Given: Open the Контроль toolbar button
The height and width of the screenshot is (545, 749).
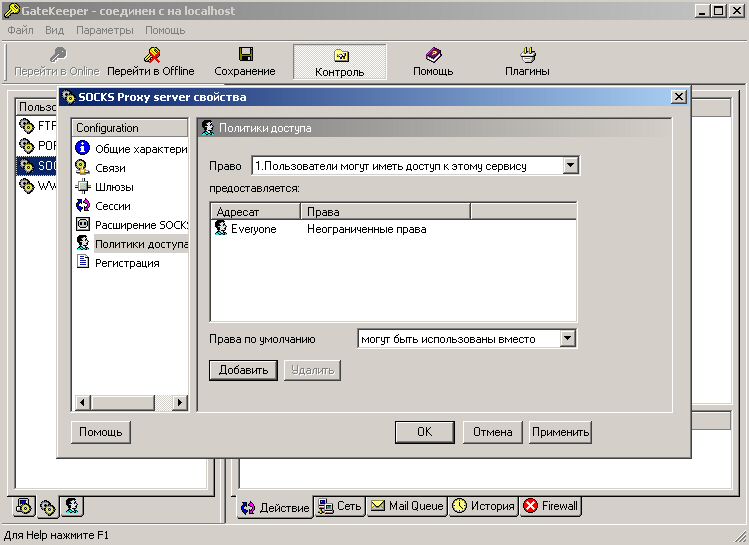Looking at the screenshot, I should 339,62.
